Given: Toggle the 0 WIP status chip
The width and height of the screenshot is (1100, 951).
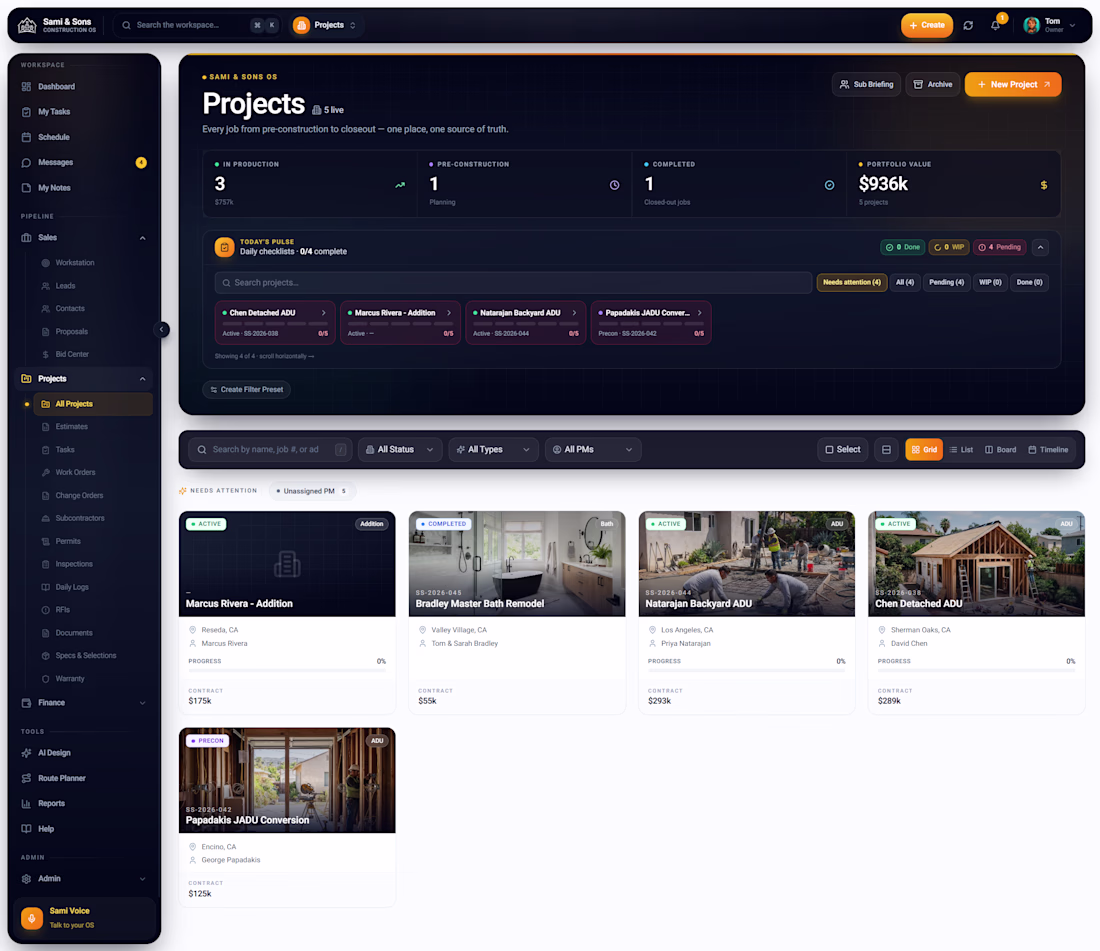Looking at the screenshot, I should click(x=949, y=247).
